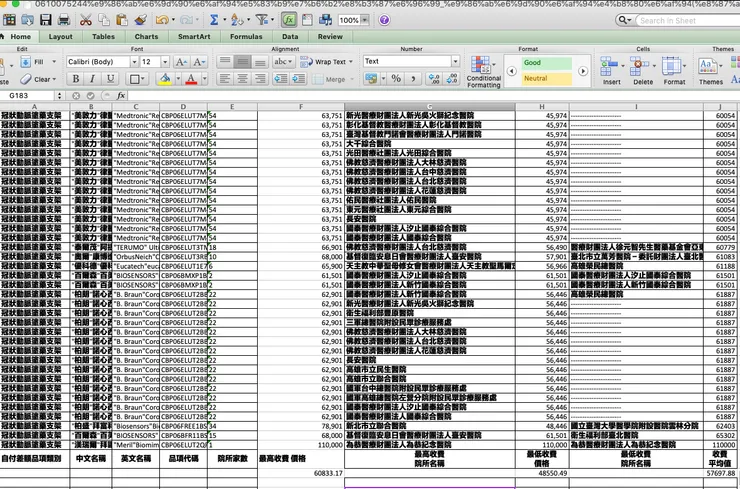The image size is (740, 489).
Task: Toggle Underline formatting
Action: point(110,79)
